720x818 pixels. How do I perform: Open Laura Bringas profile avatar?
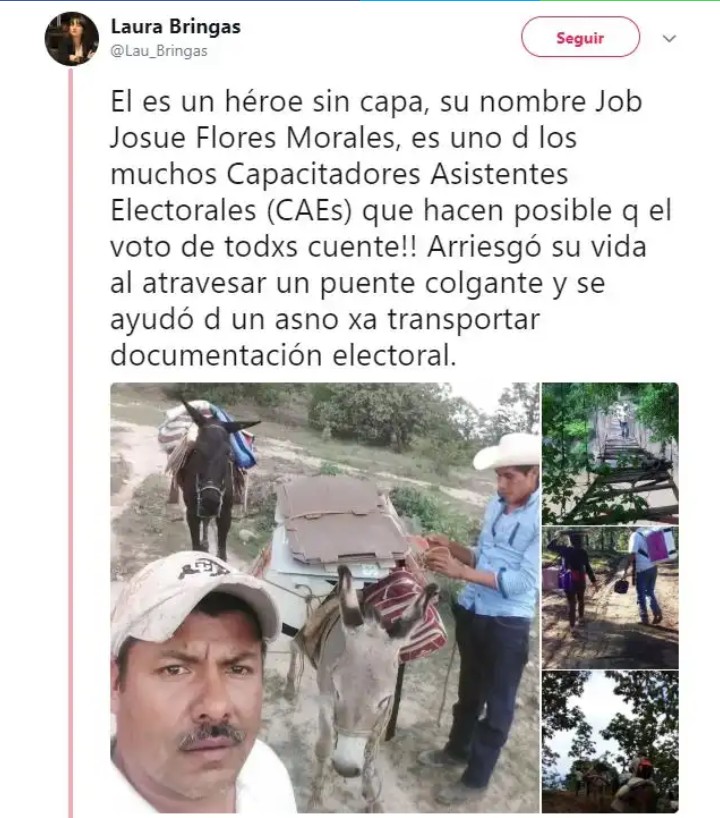click(71, 39)
